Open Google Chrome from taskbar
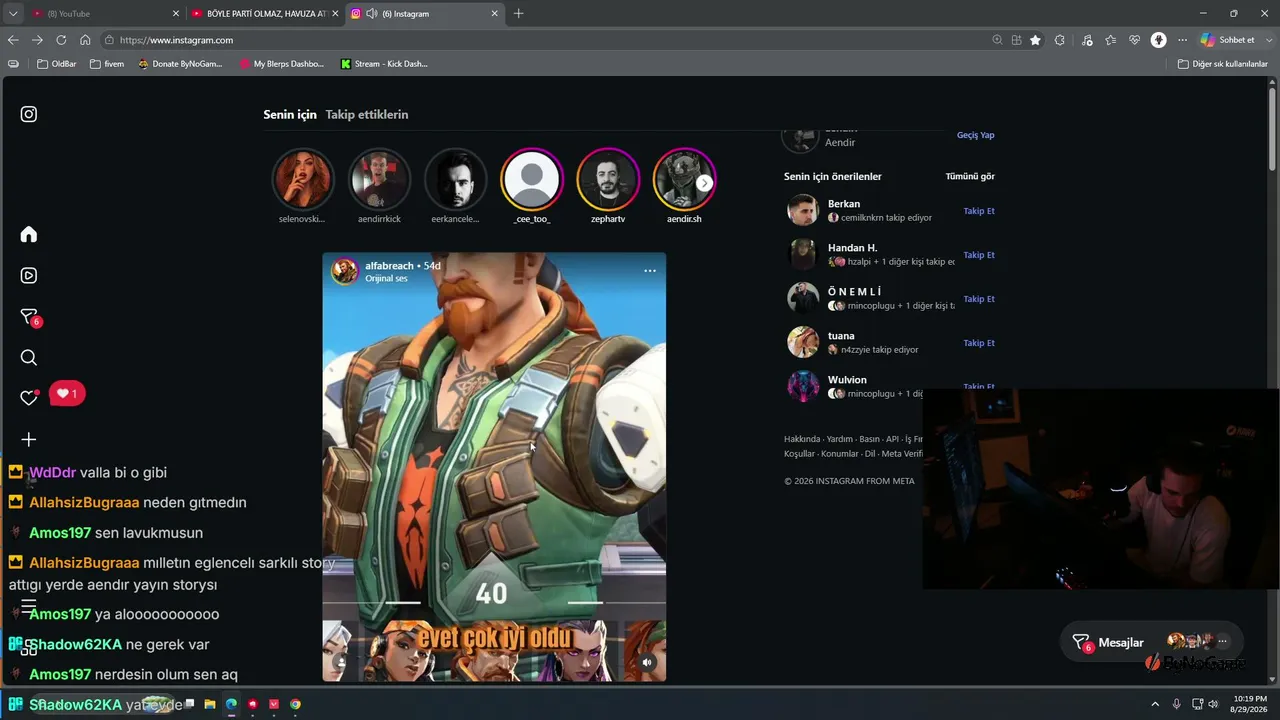The image size is (1280, 720). coord(295,704)
